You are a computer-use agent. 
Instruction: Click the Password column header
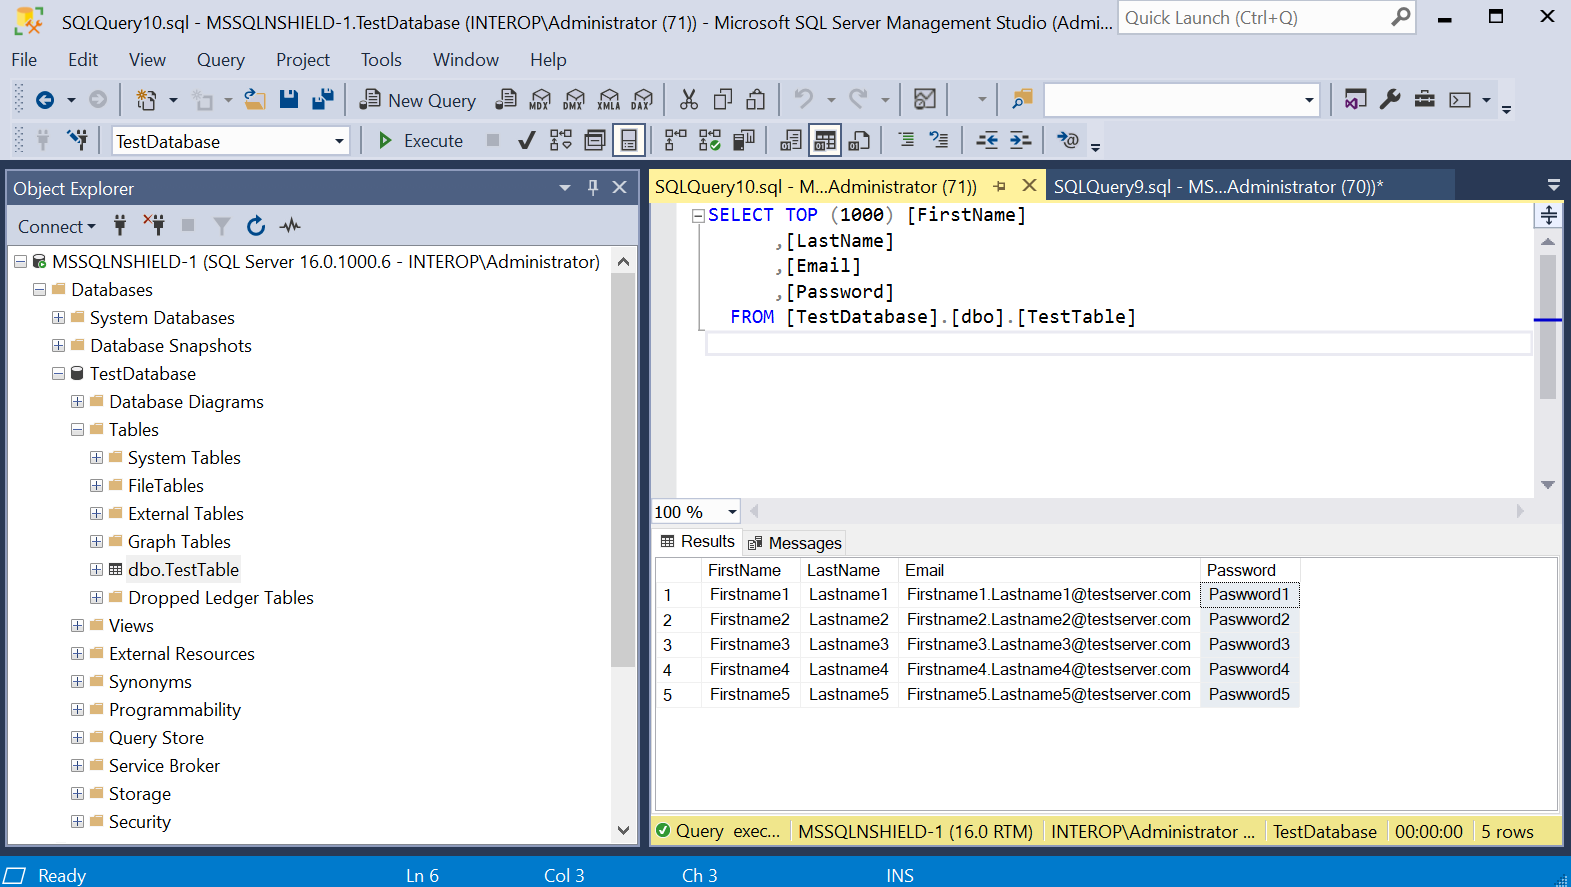1249,570
